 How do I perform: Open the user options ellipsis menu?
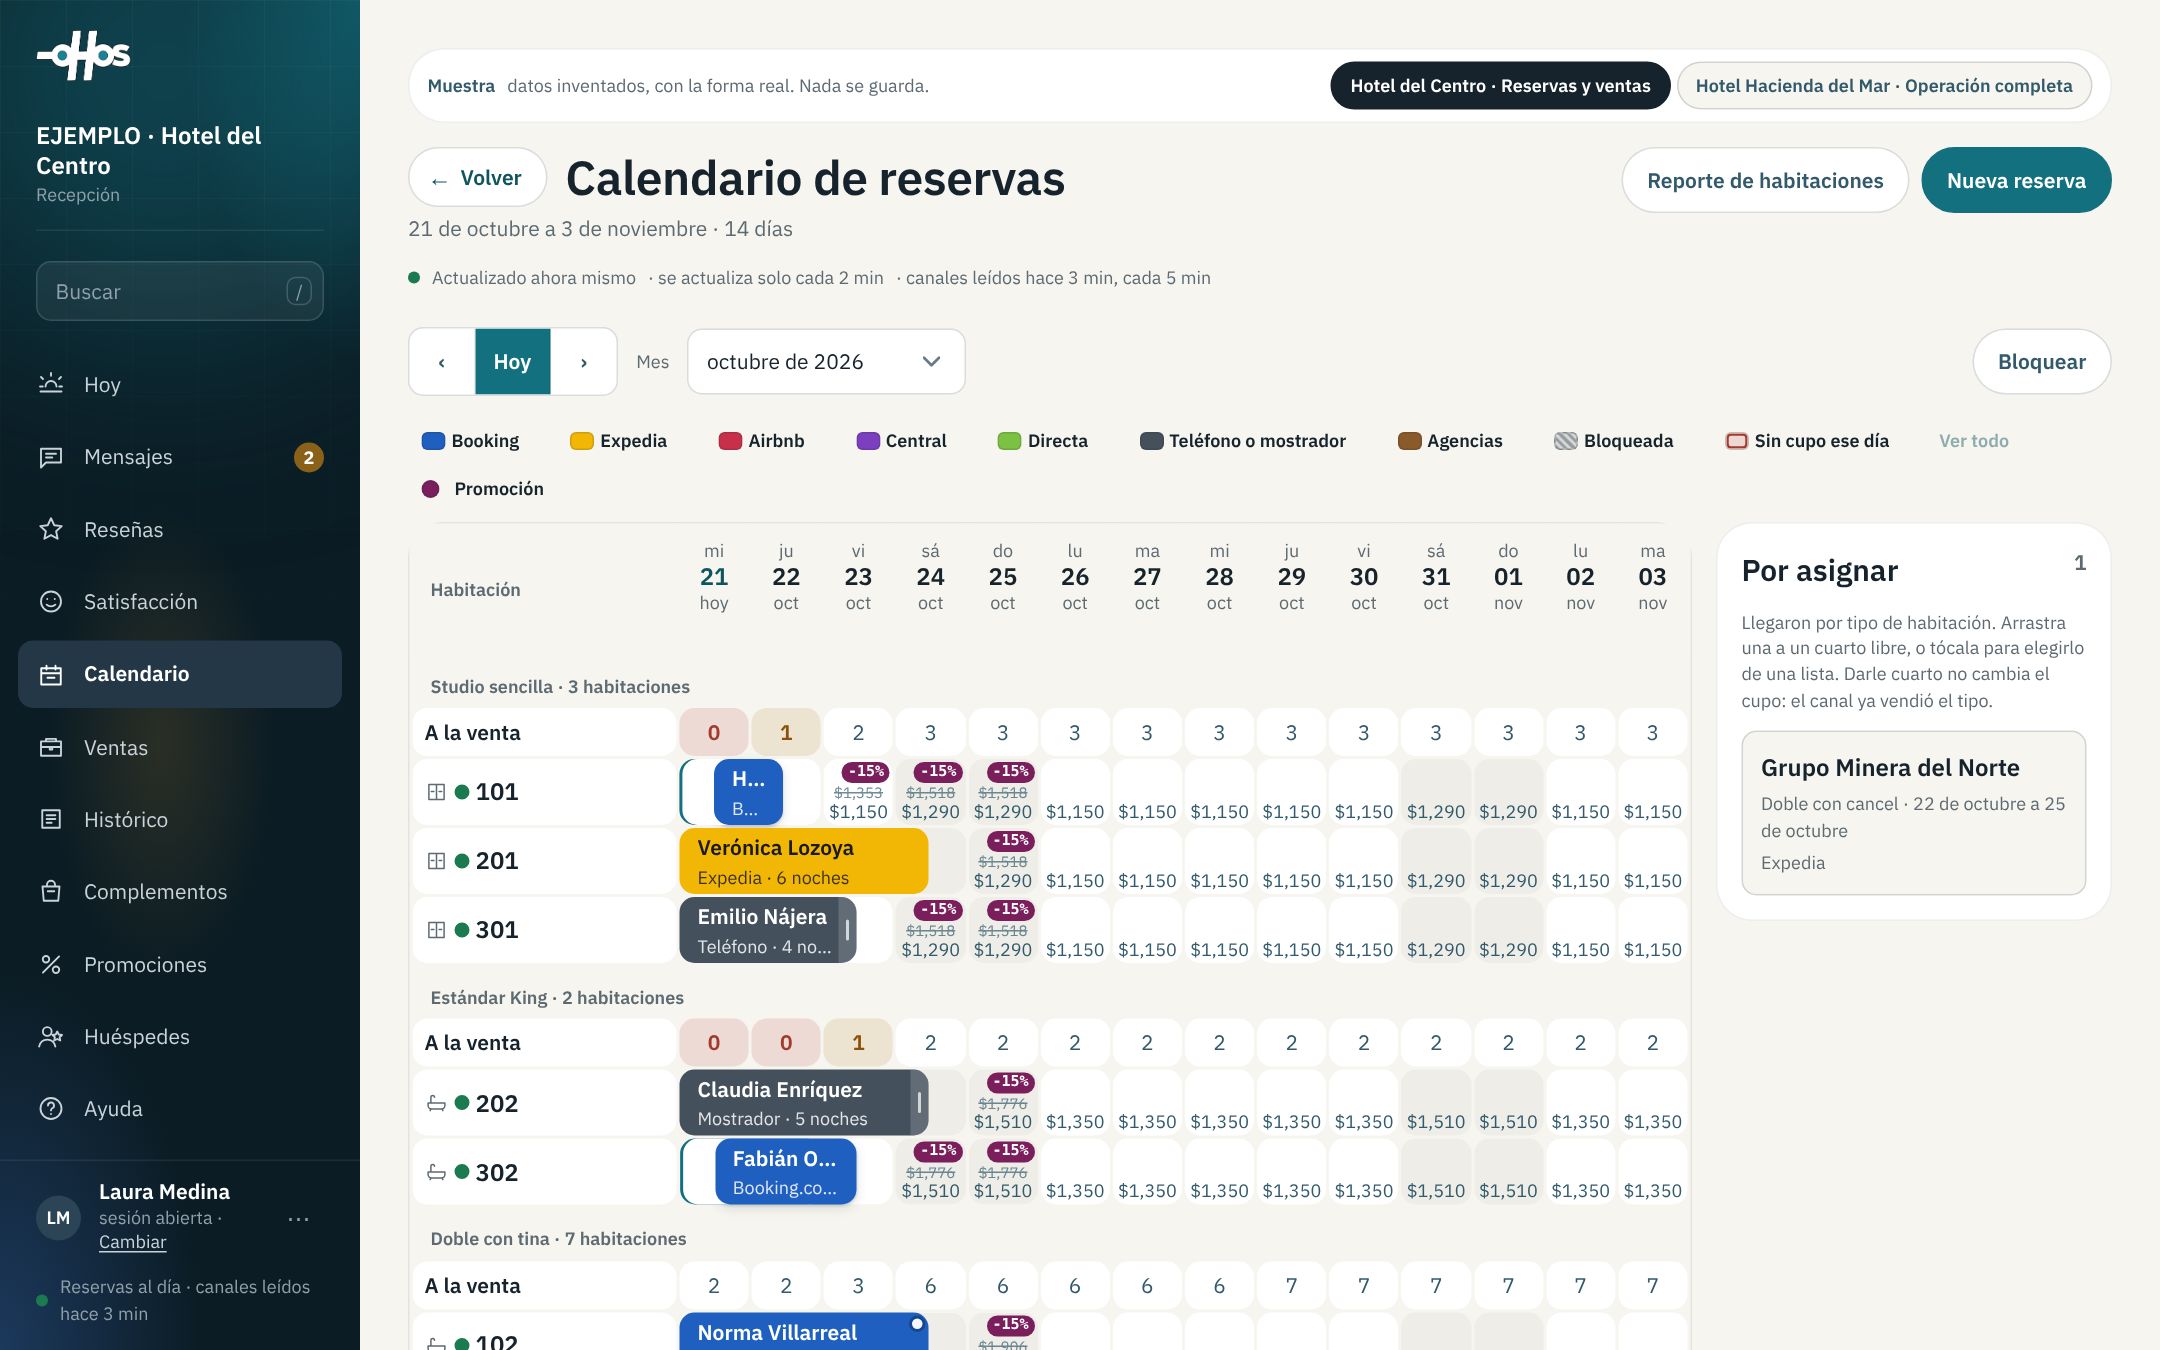[298, 1219]
